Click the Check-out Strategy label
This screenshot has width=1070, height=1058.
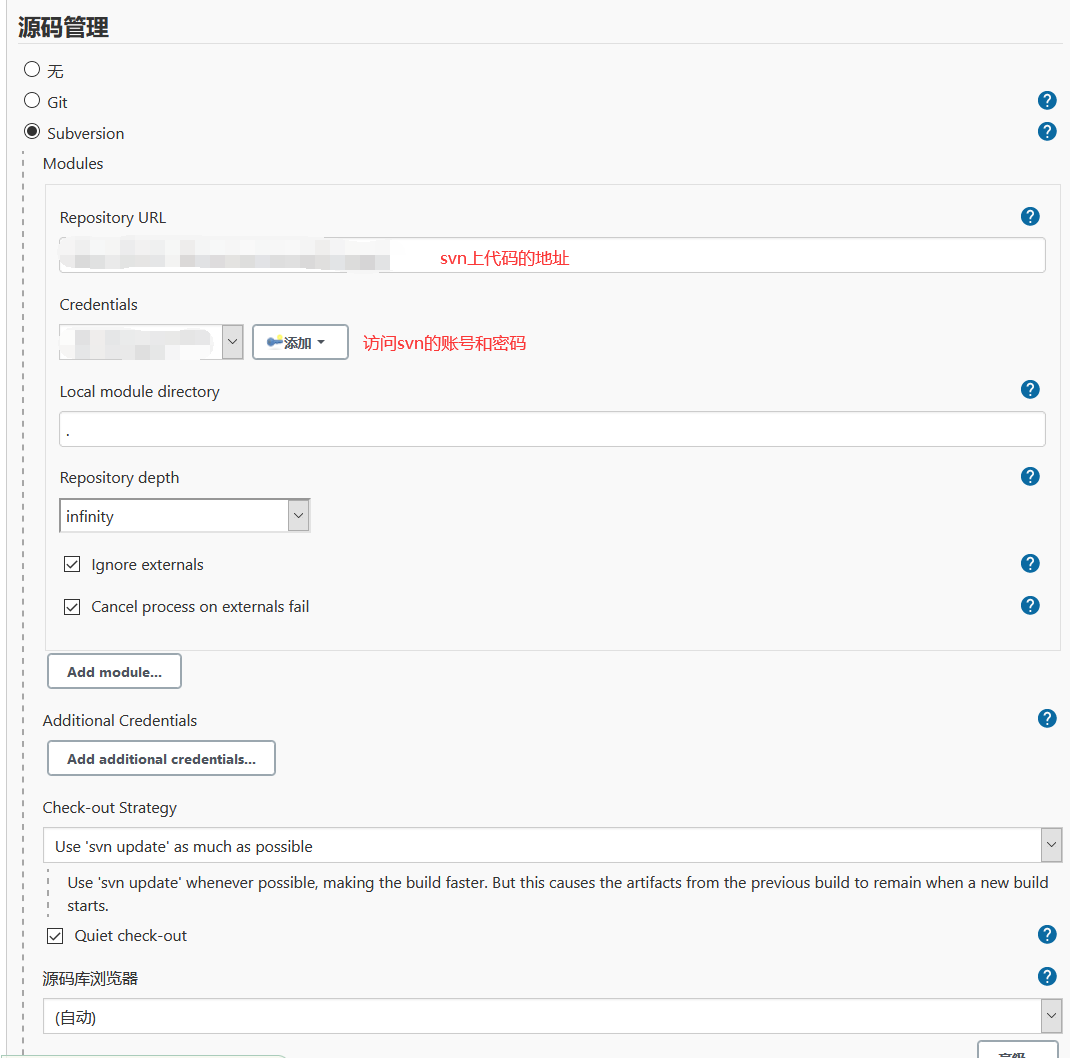click(110, 807)
